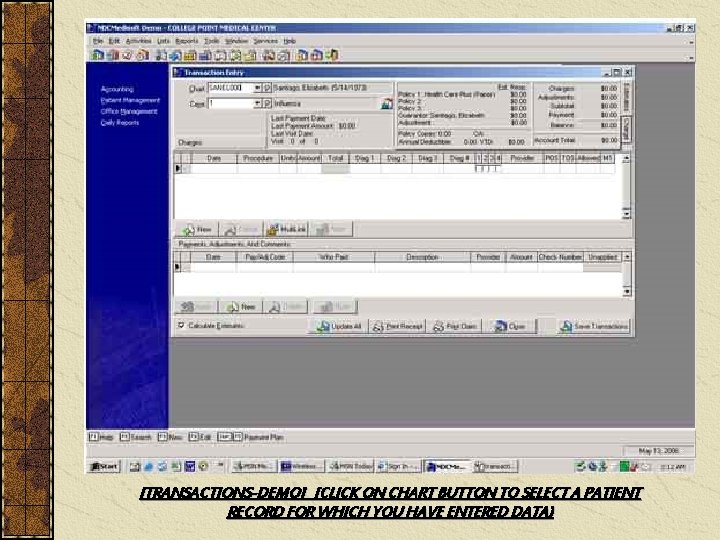The image size is (720, 540).
Task: Click Accounting in the blue sidebar
Action: point(117,89)
